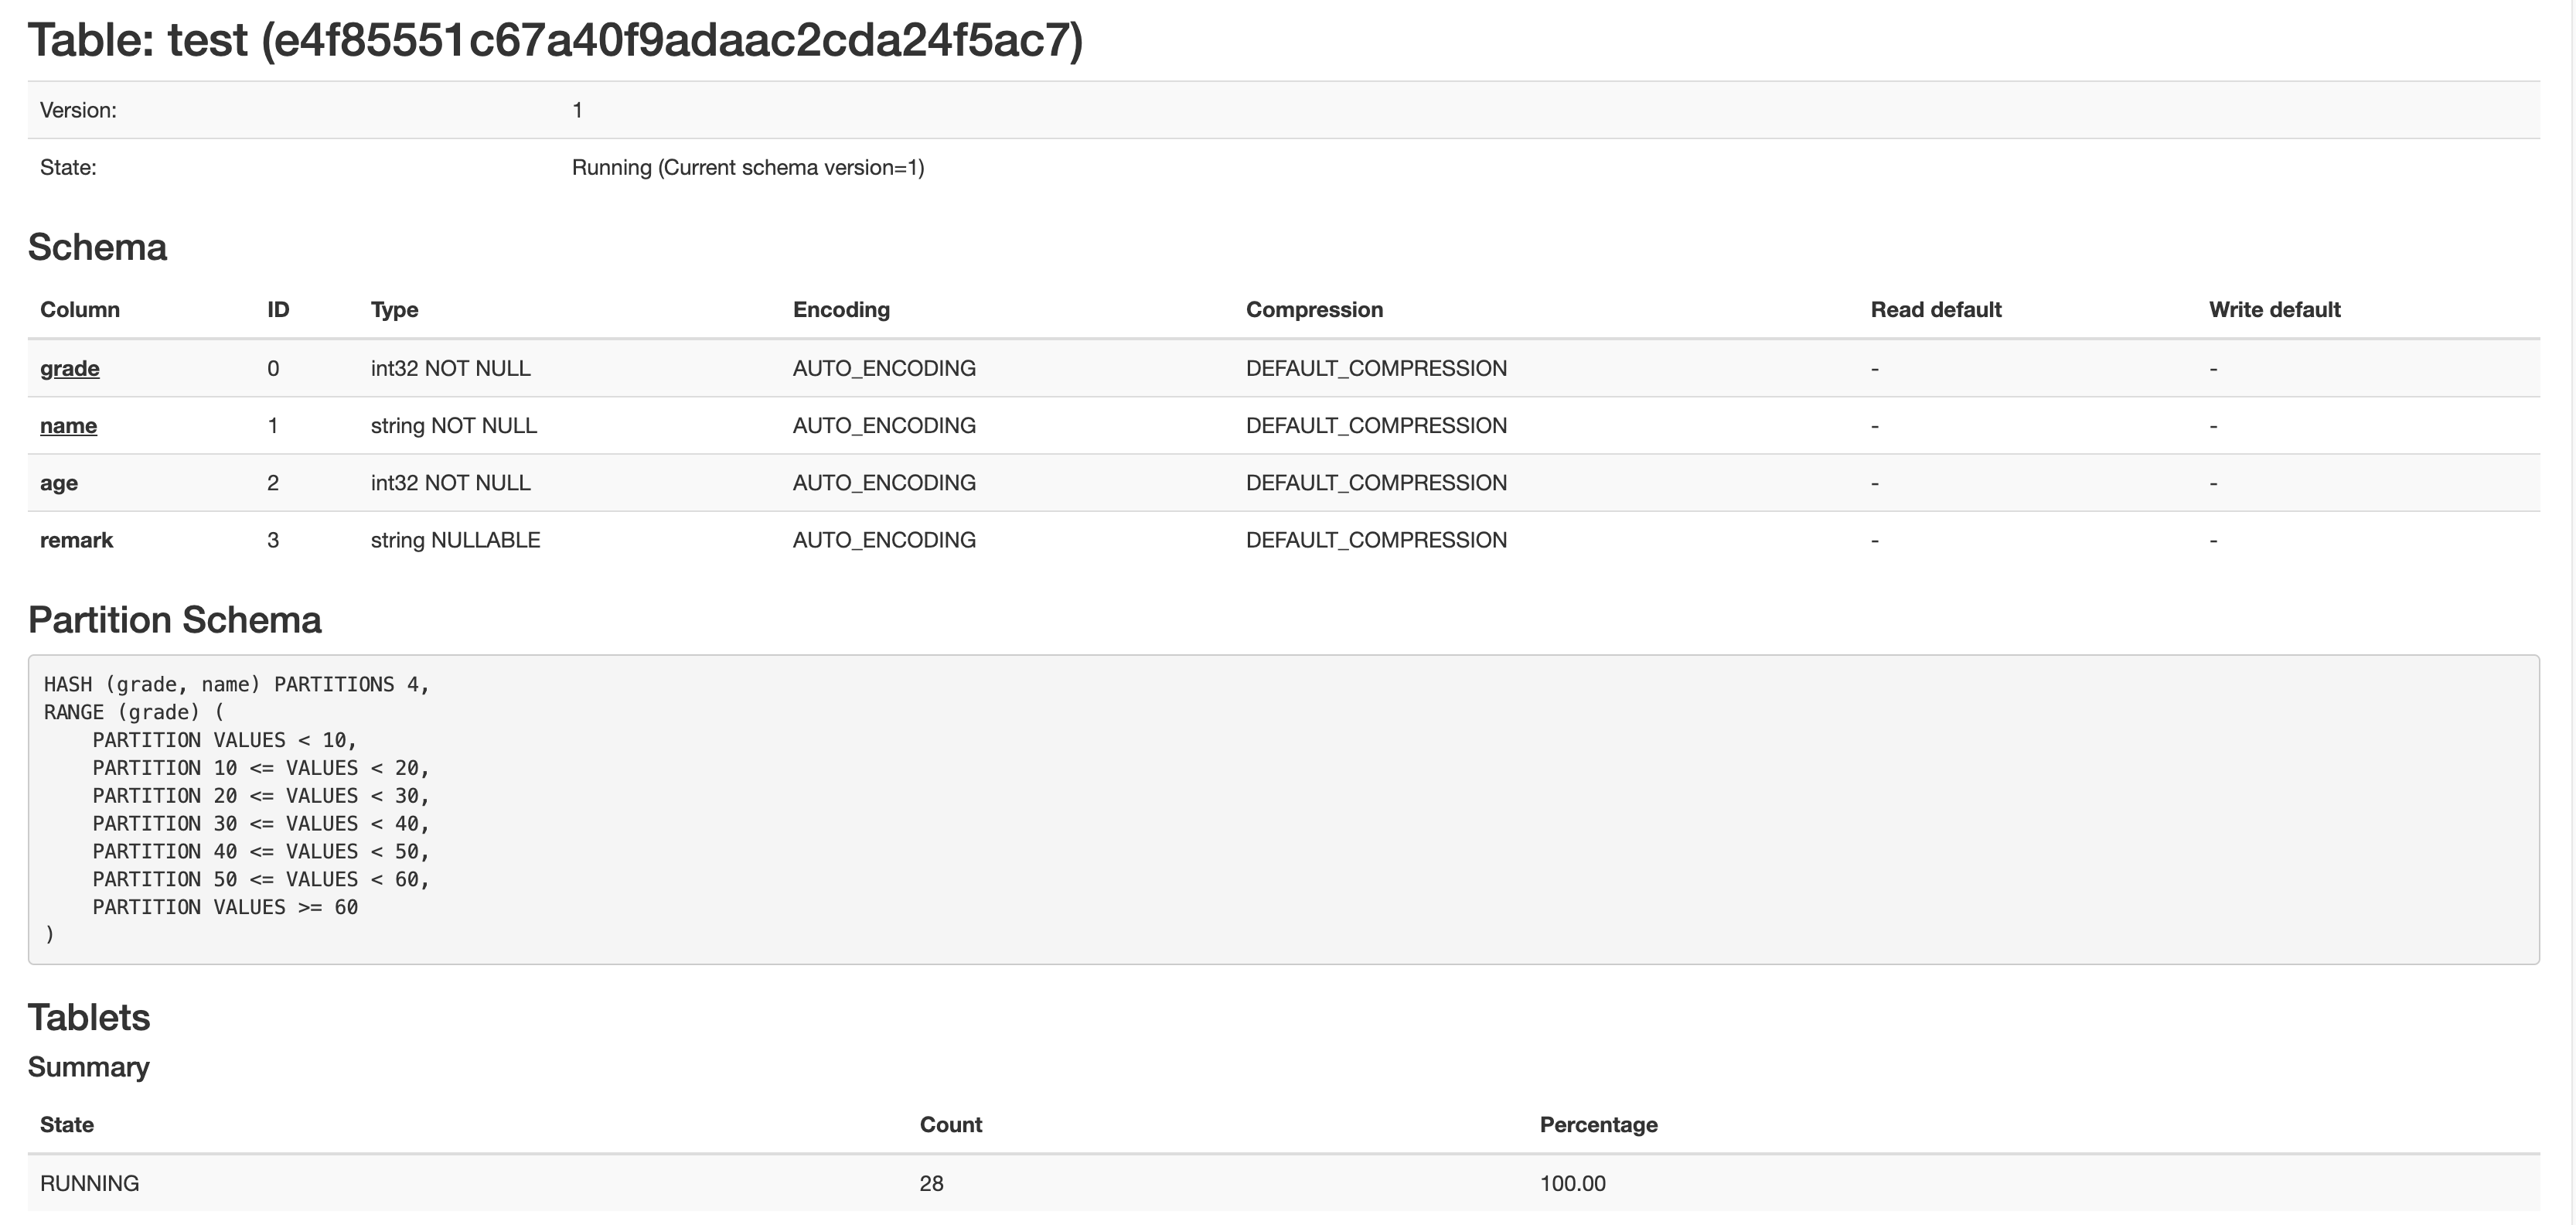Open the name column details link
Screen dimensions: 2576x1225
tap(68, 425)
